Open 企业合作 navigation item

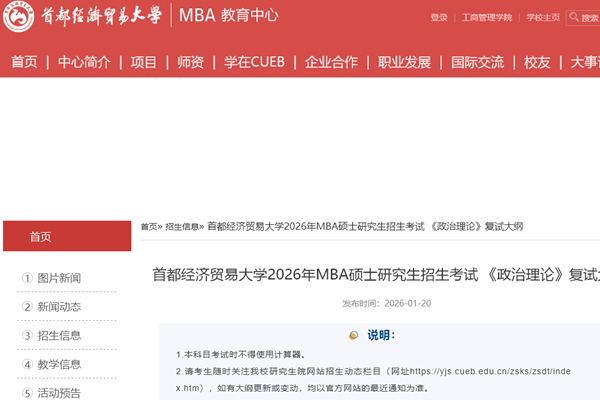click(x=331, y=62)
